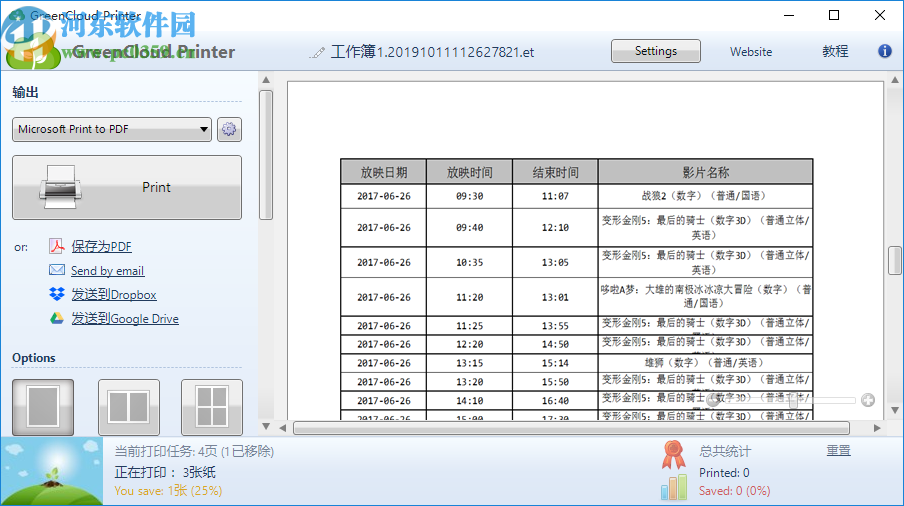
Task: Click the 正在打印: 3张纸 text
Action: 165,473
